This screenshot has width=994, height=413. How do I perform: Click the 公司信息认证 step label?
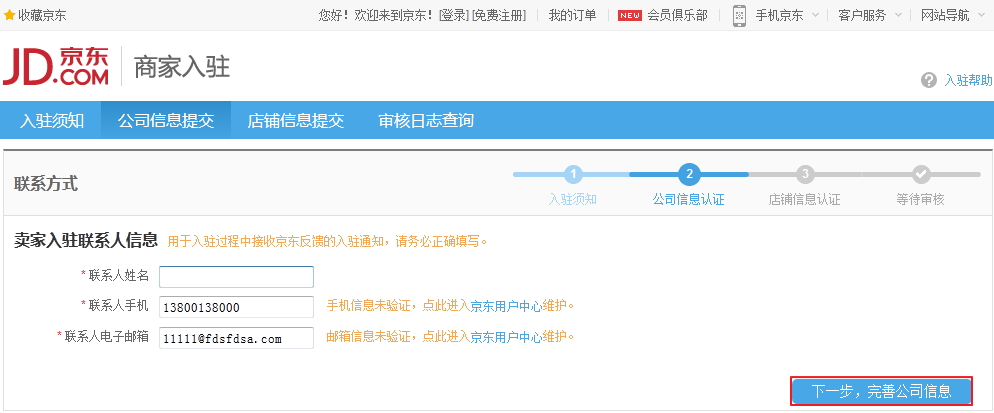click(x=688, y=199)
